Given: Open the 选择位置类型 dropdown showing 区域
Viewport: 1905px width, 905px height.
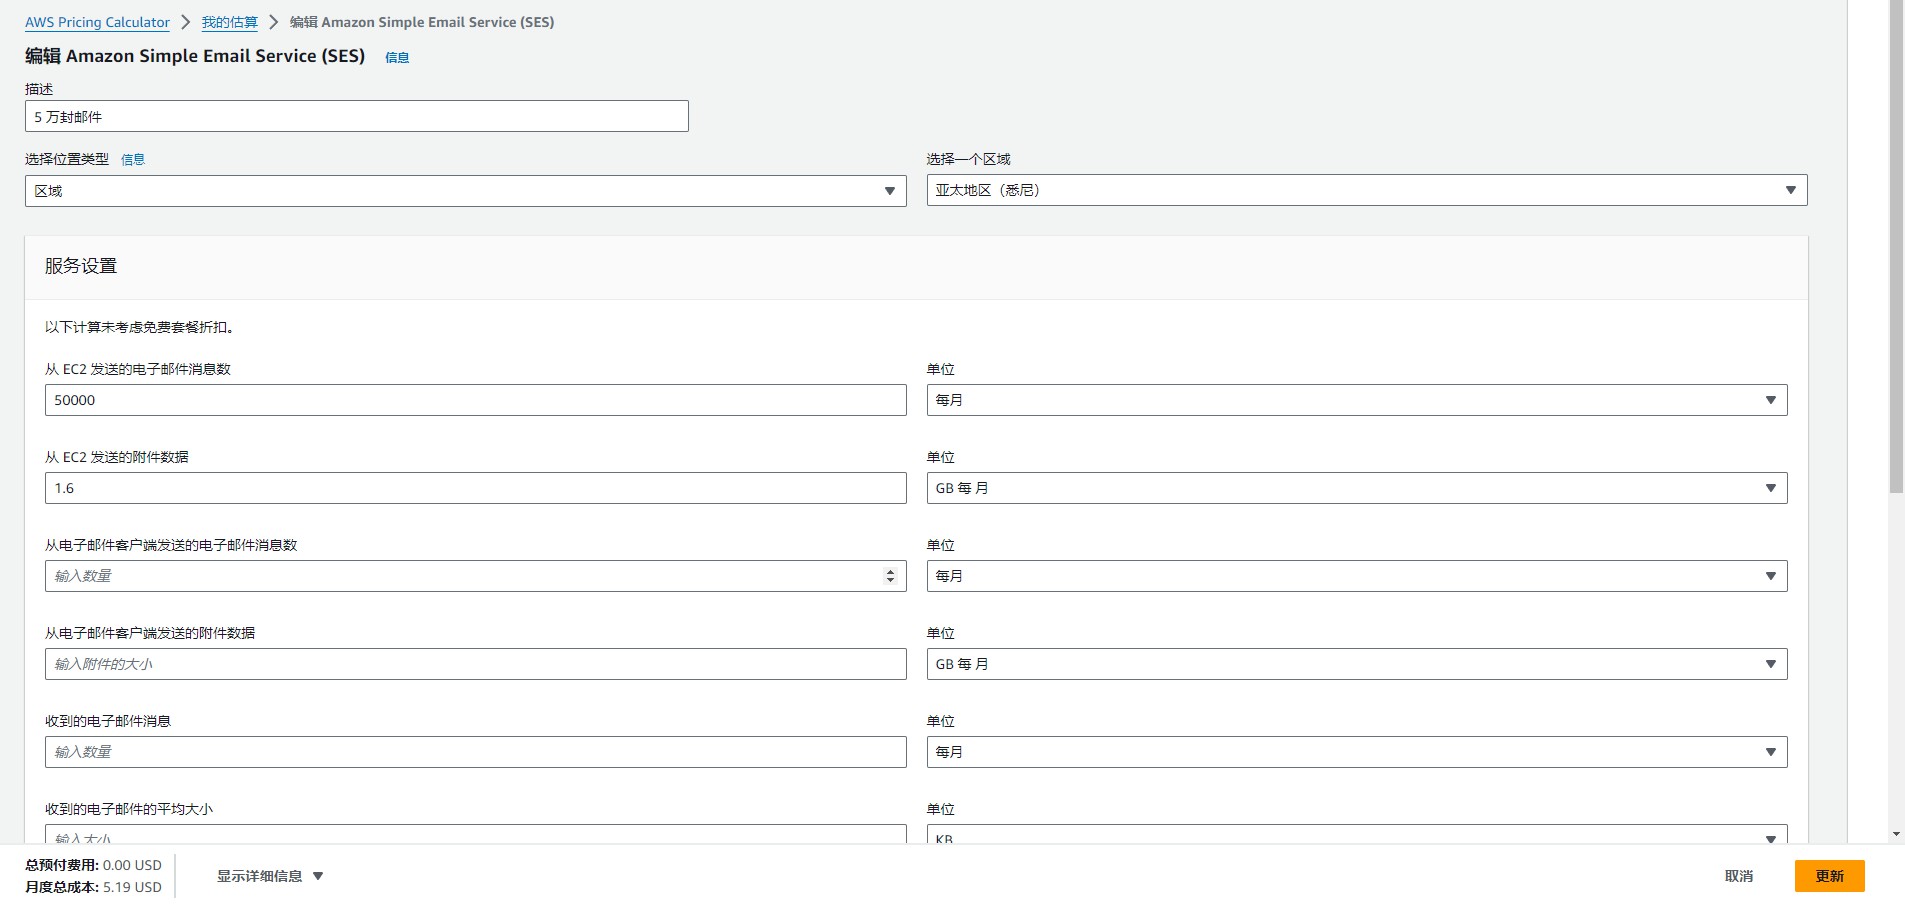Looking at the screenshot, I should [x=466, y=191].
